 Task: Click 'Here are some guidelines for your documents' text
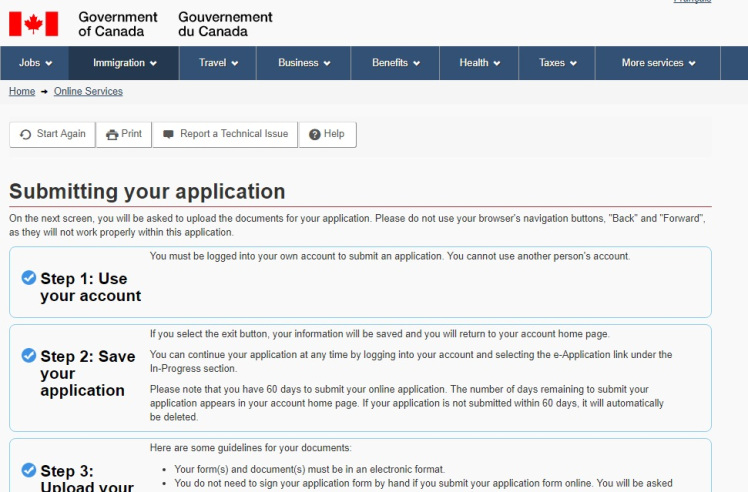(250, 448)
